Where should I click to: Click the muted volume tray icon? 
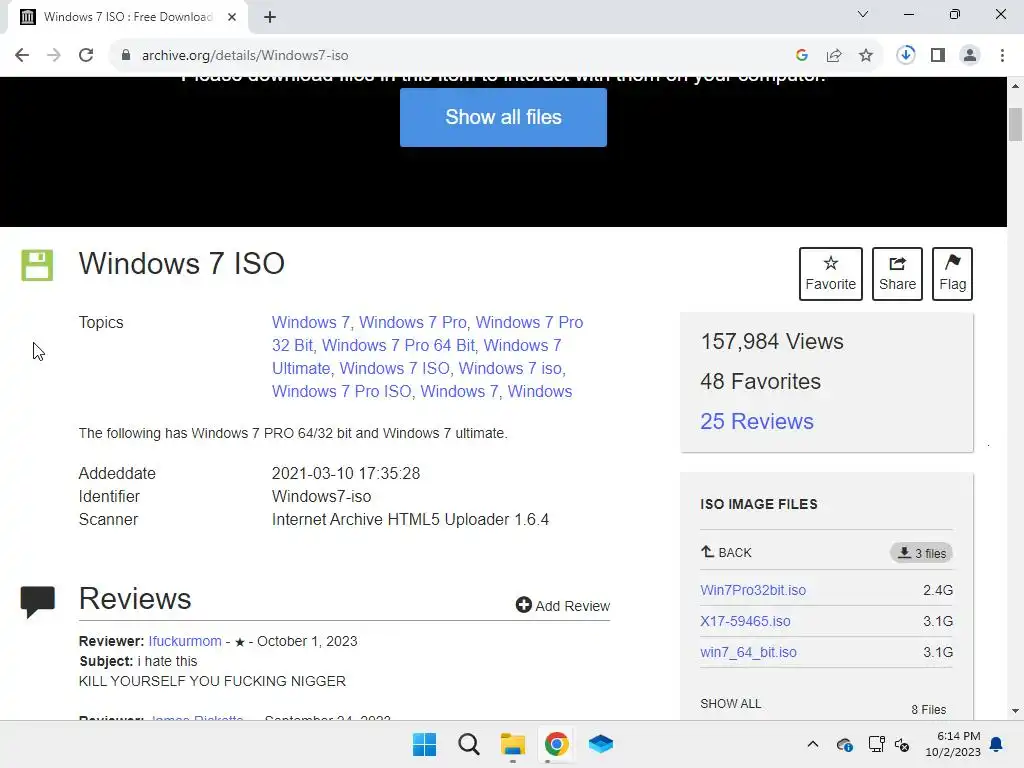902,744
